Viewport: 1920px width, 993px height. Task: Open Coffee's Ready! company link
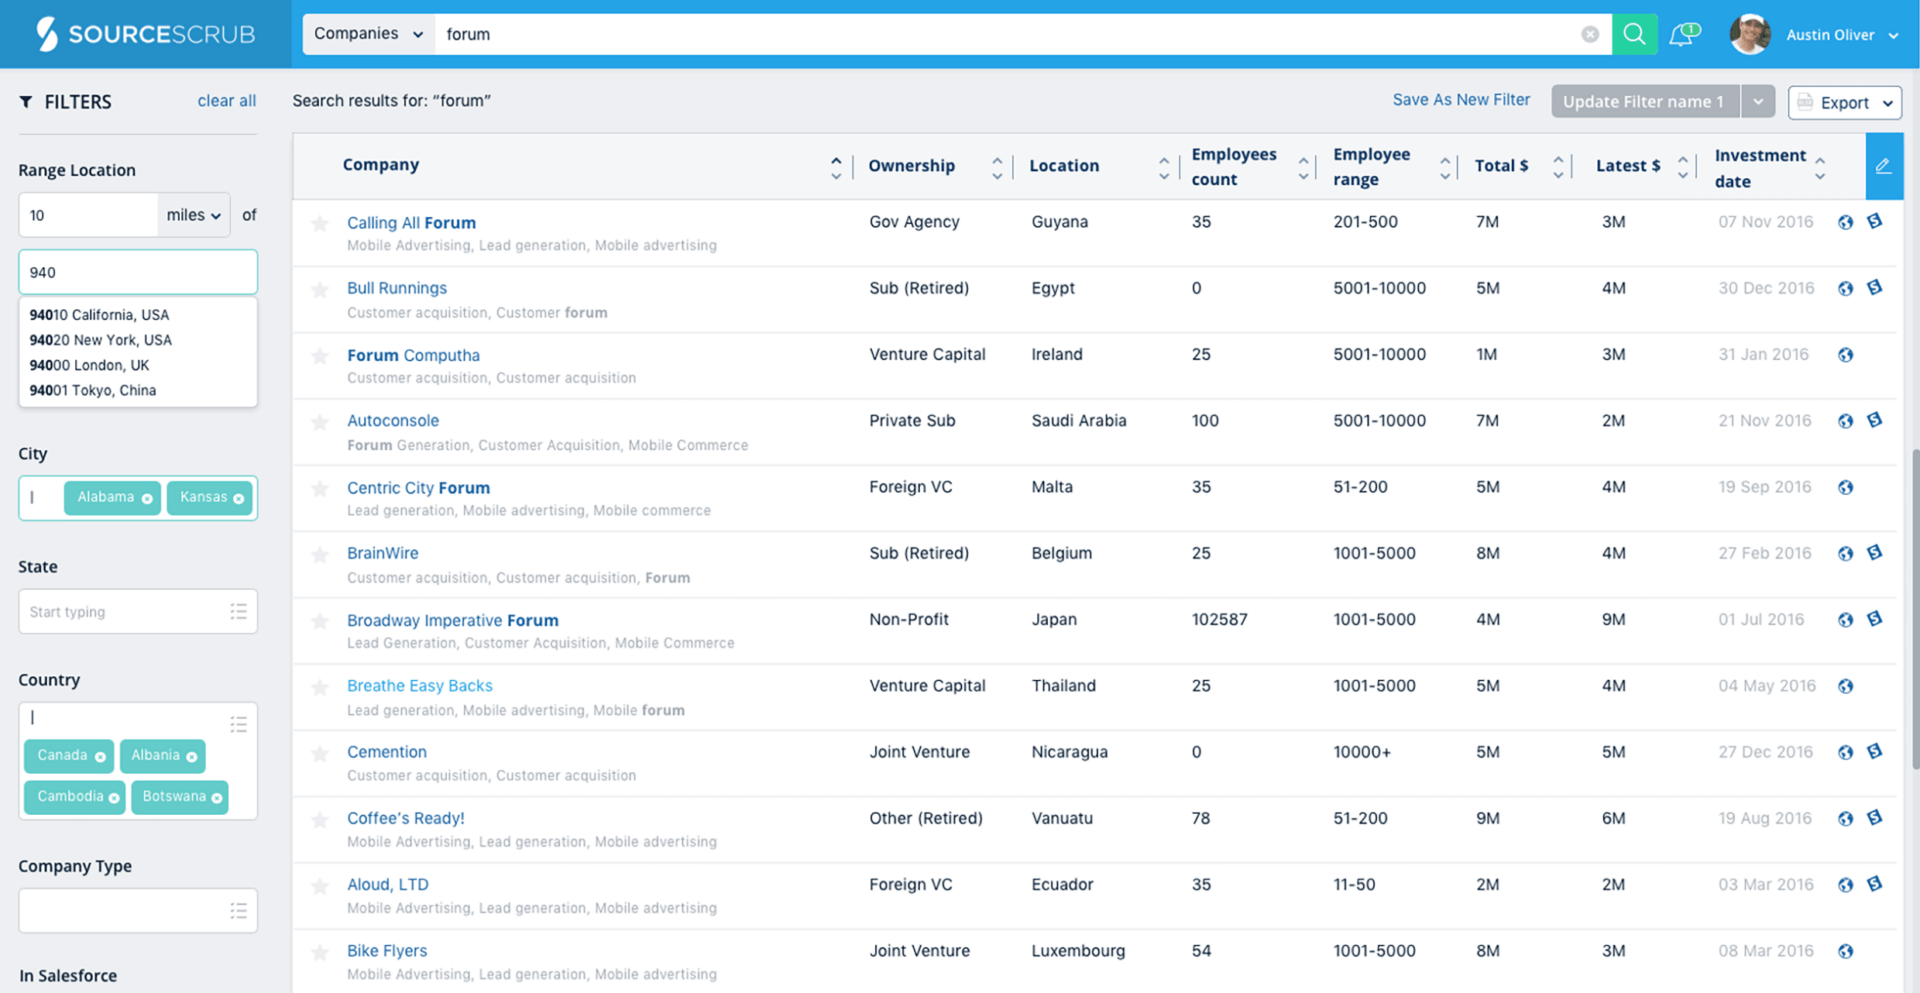(405, 818)
